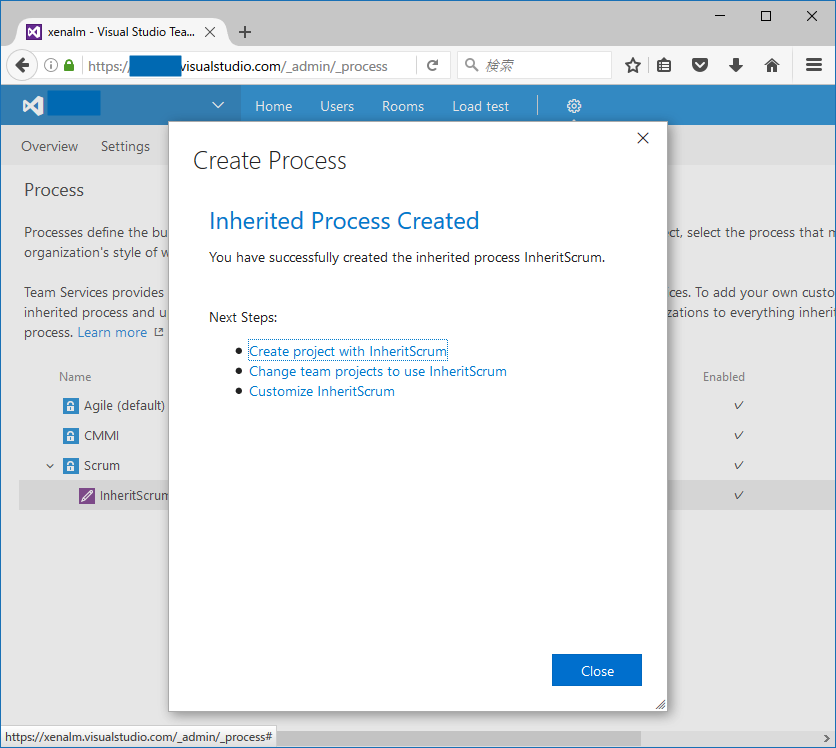The width and height of the screenshot is (836, 748).
Task: Click the Pocket save icon
Action: (x=700, y=66)
